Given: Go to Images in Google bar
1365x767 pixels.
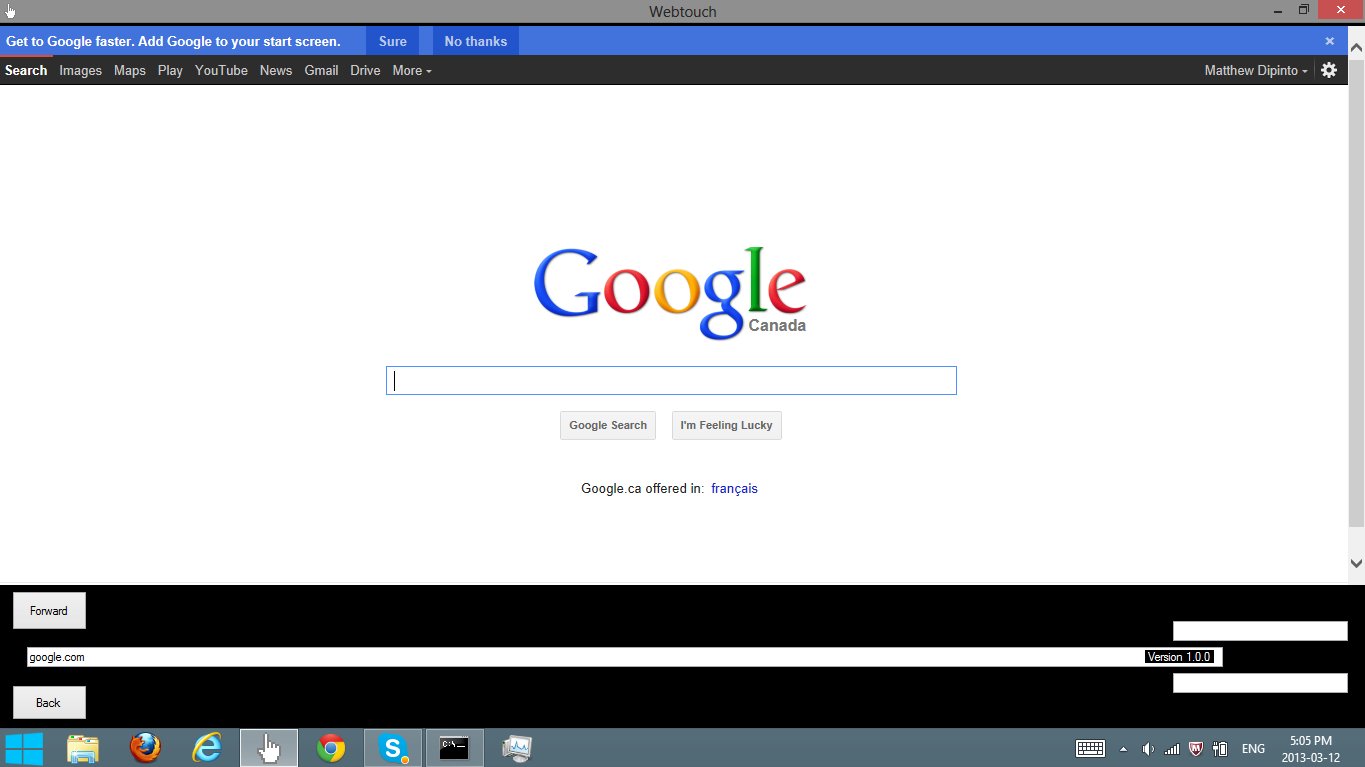Looking at the screenshot, I should pyautogui.click(x=81, y=70).
